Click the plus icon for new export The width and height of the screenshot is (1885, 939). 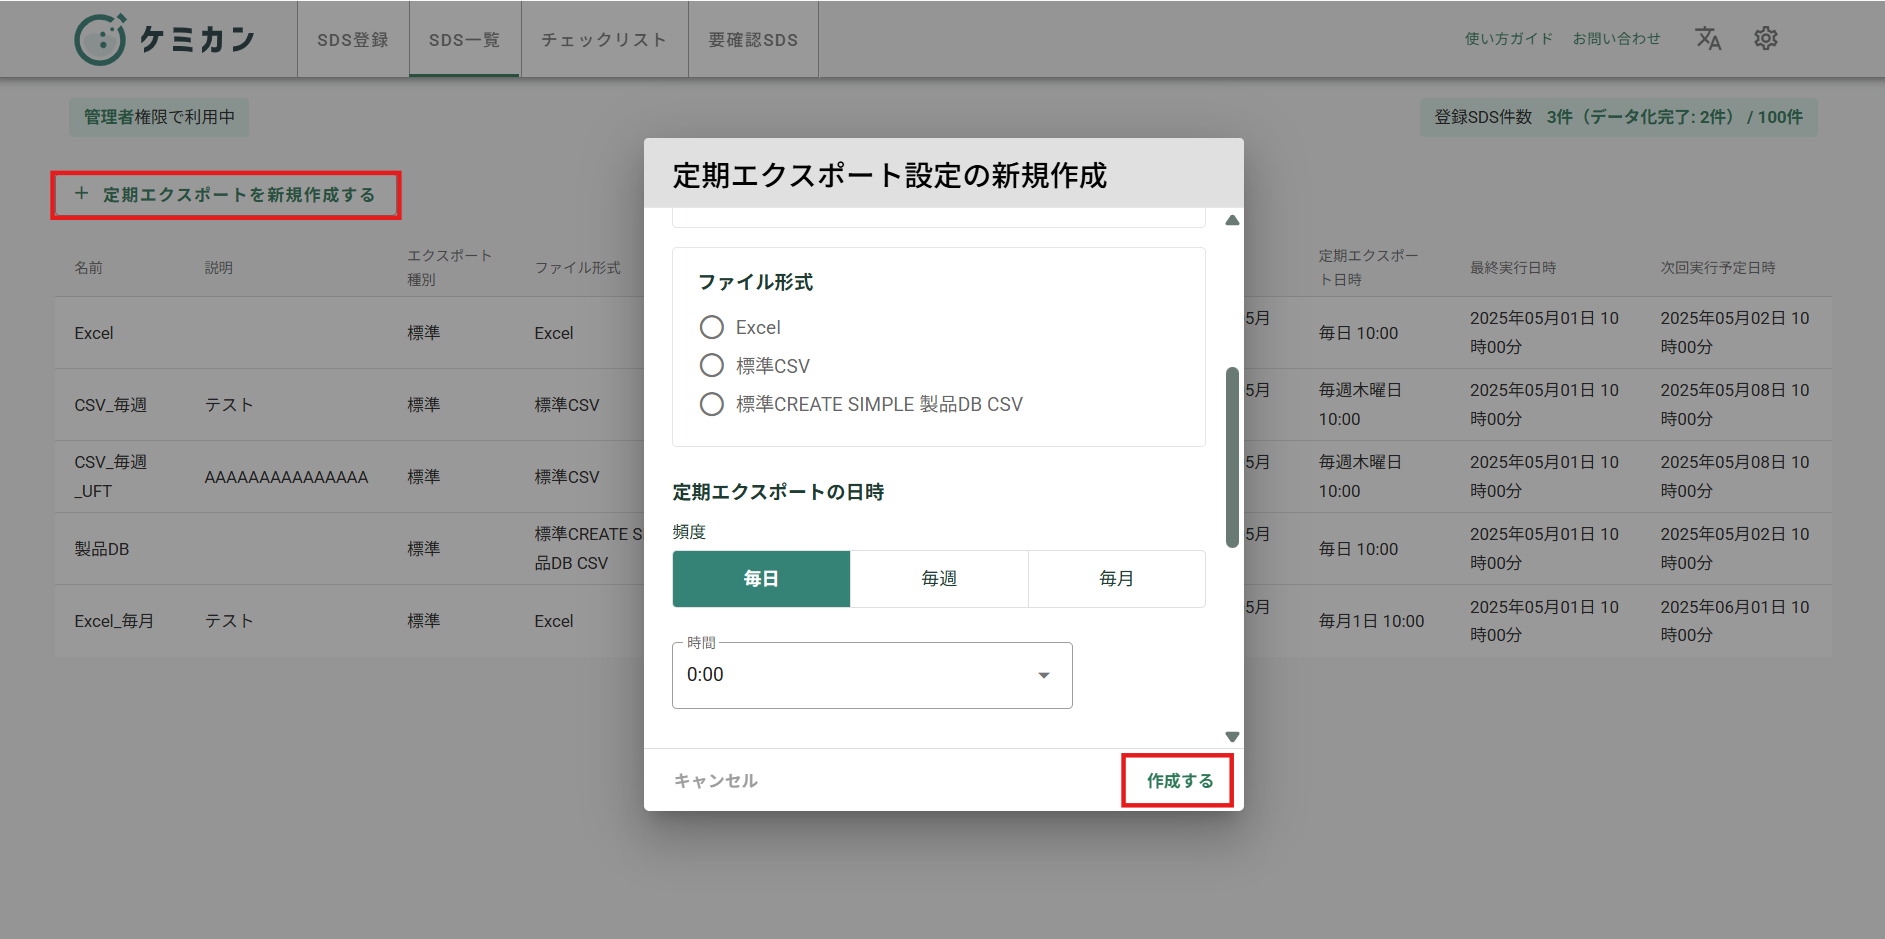(x=82, y=194)
